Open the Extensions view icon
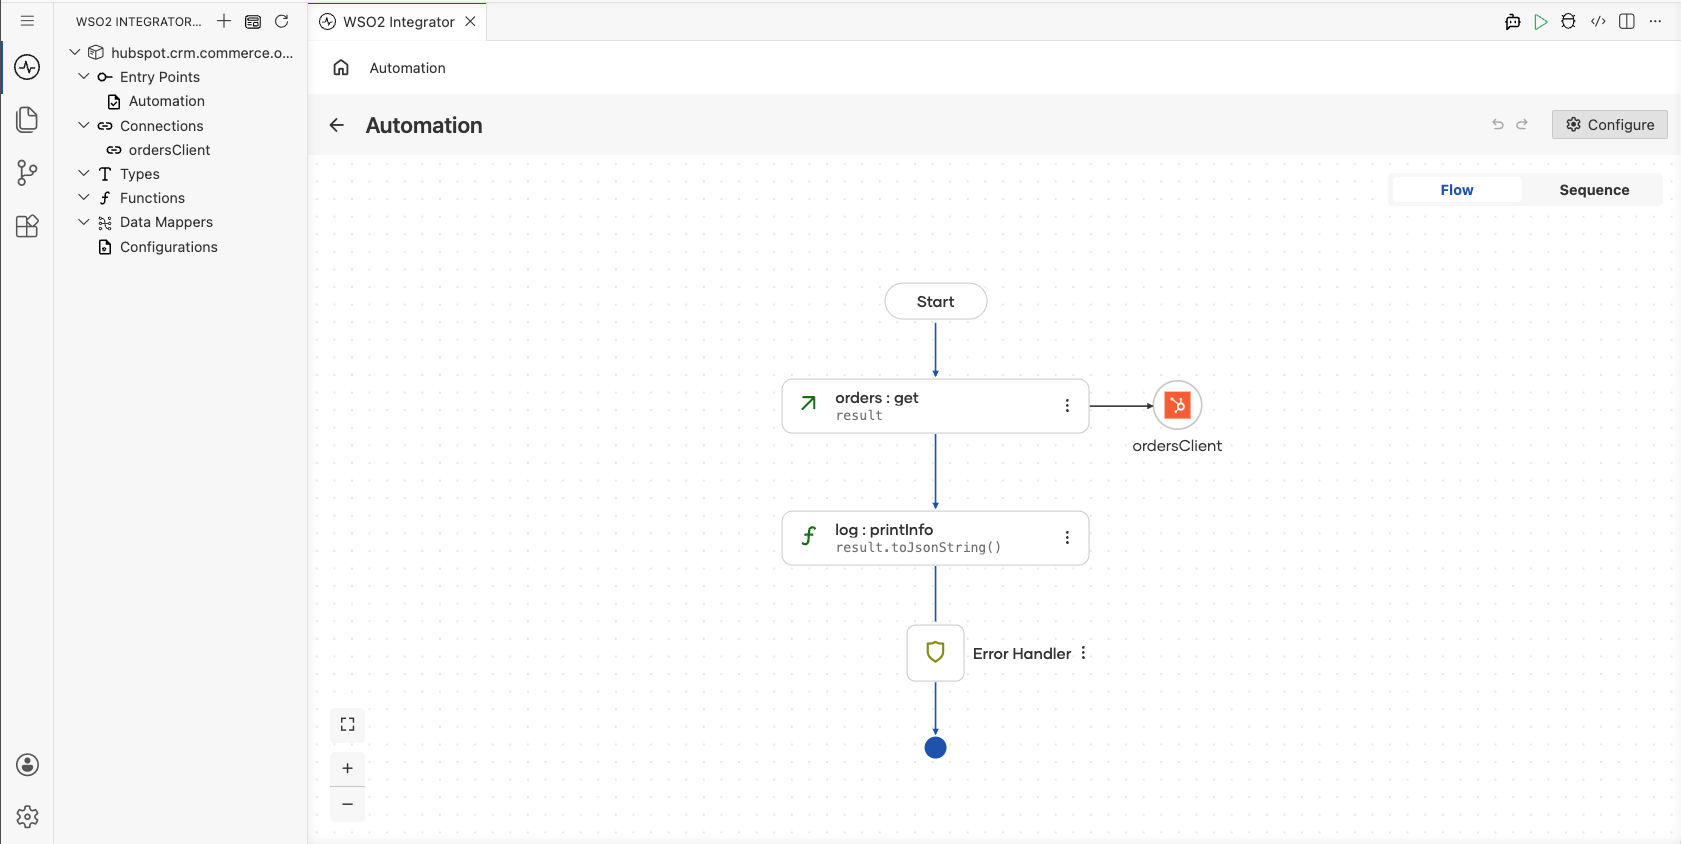1681x844 pixels. pyautogui.click(x=27, y=226)
